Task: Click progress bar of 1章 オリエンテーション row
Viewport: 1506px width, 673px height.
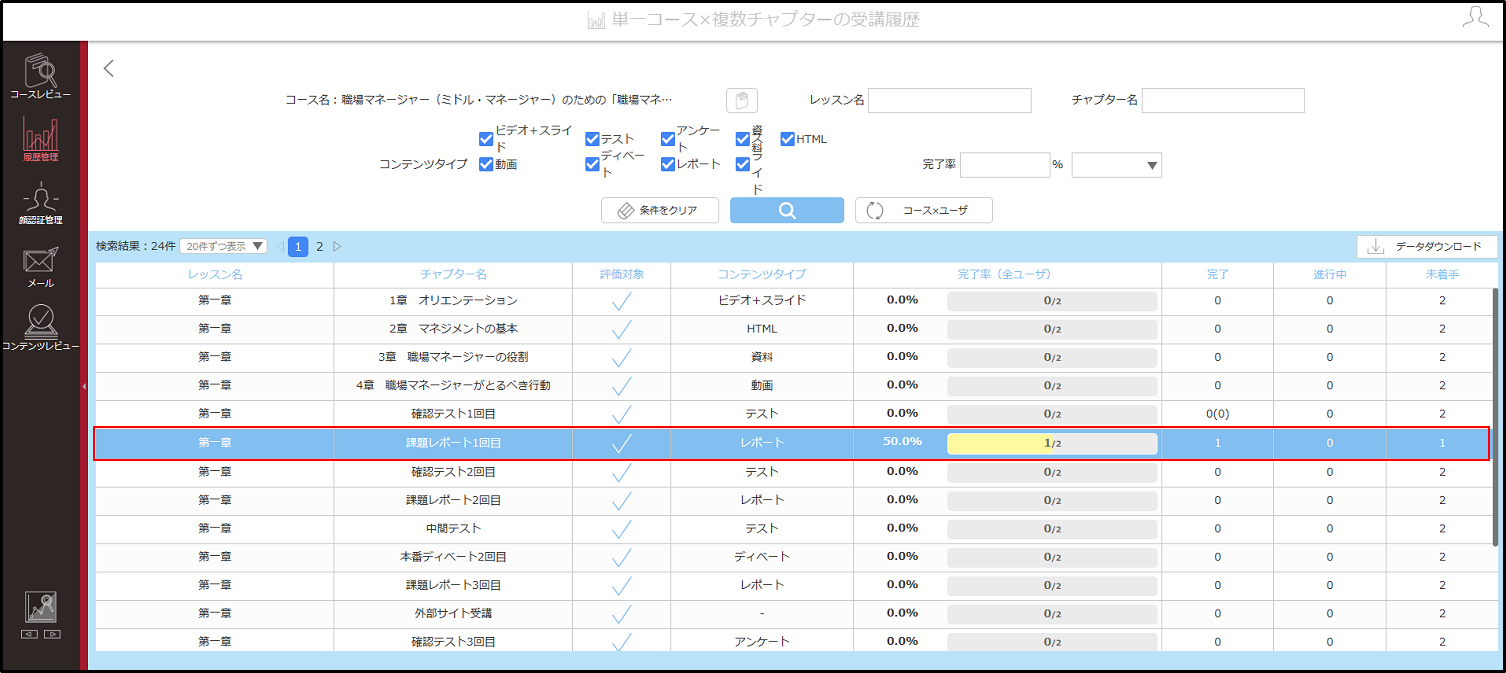Action: tap(1052, 301)
